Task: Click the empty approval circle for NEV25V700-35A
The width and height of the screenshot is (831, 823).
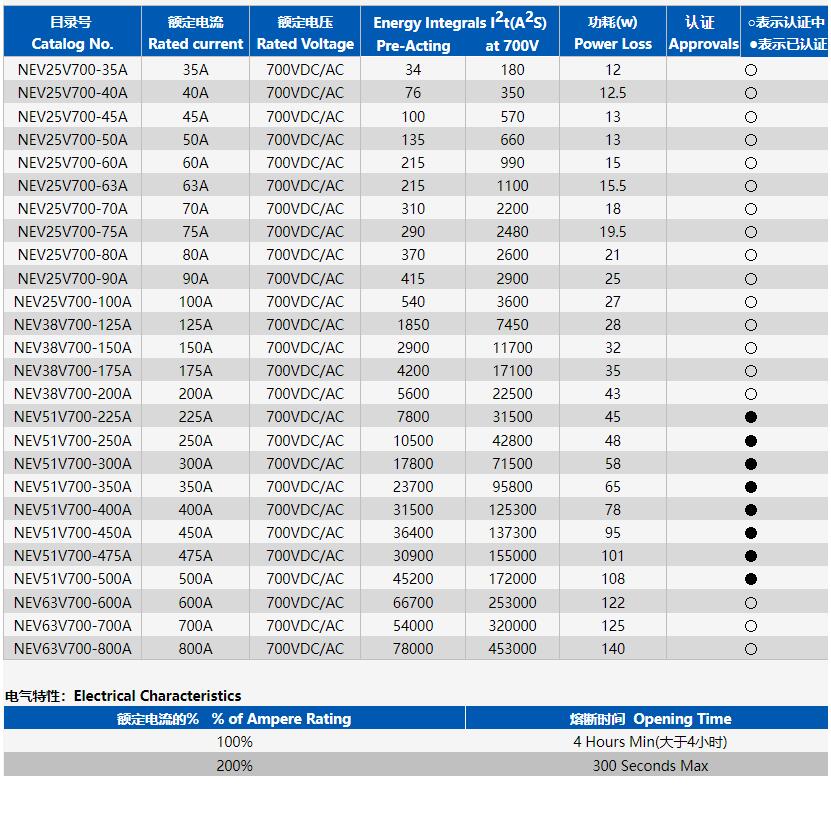Action: 751,70
